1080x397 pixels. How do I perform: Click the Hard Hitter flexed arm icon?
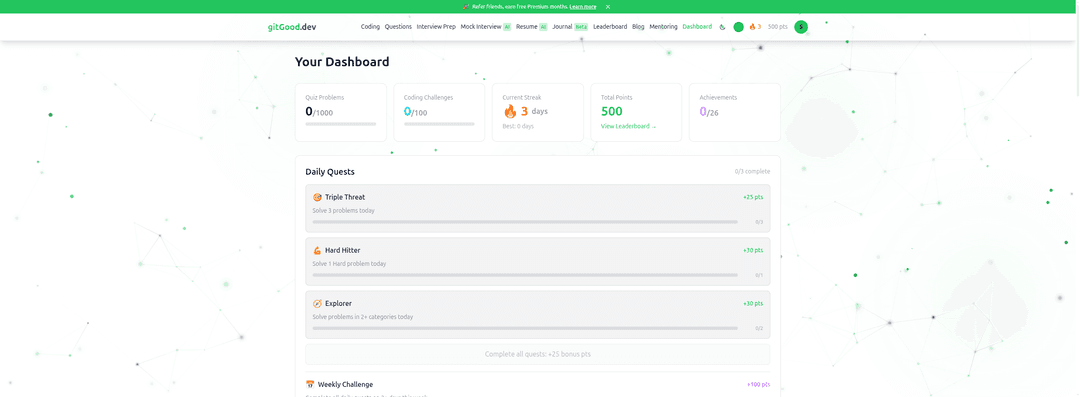coord(317,250)
